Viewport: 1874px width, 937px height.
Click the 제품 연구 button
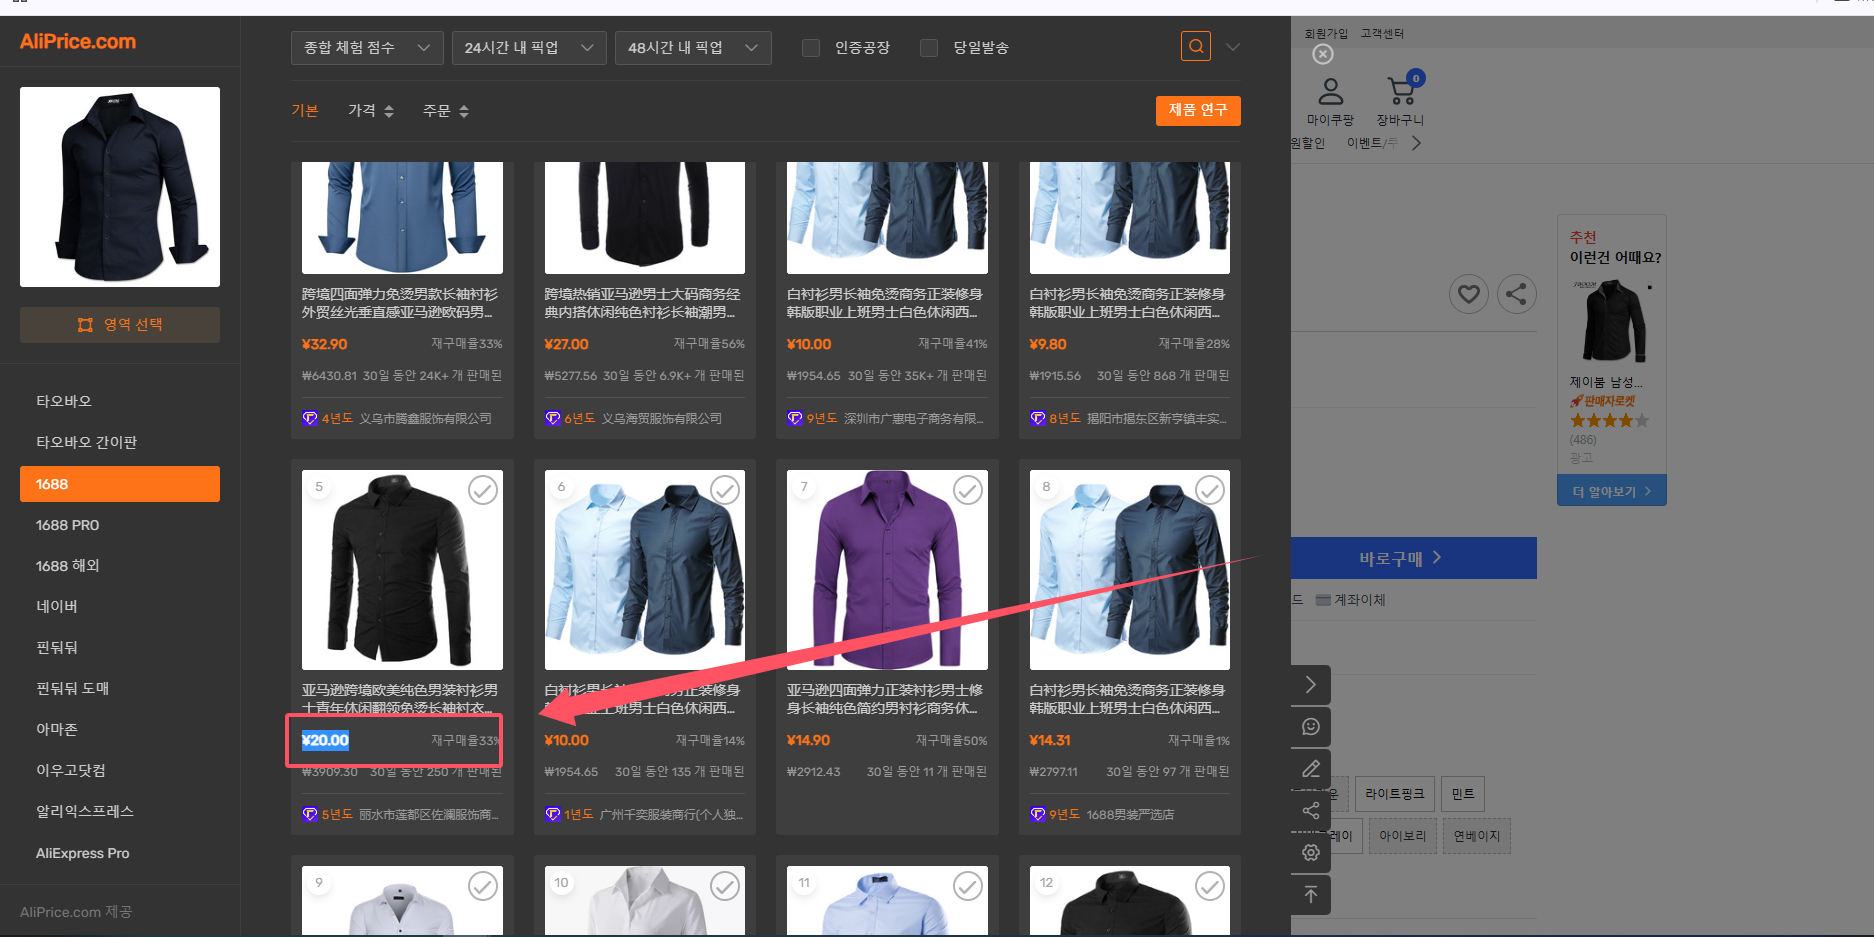point(1198,110)
